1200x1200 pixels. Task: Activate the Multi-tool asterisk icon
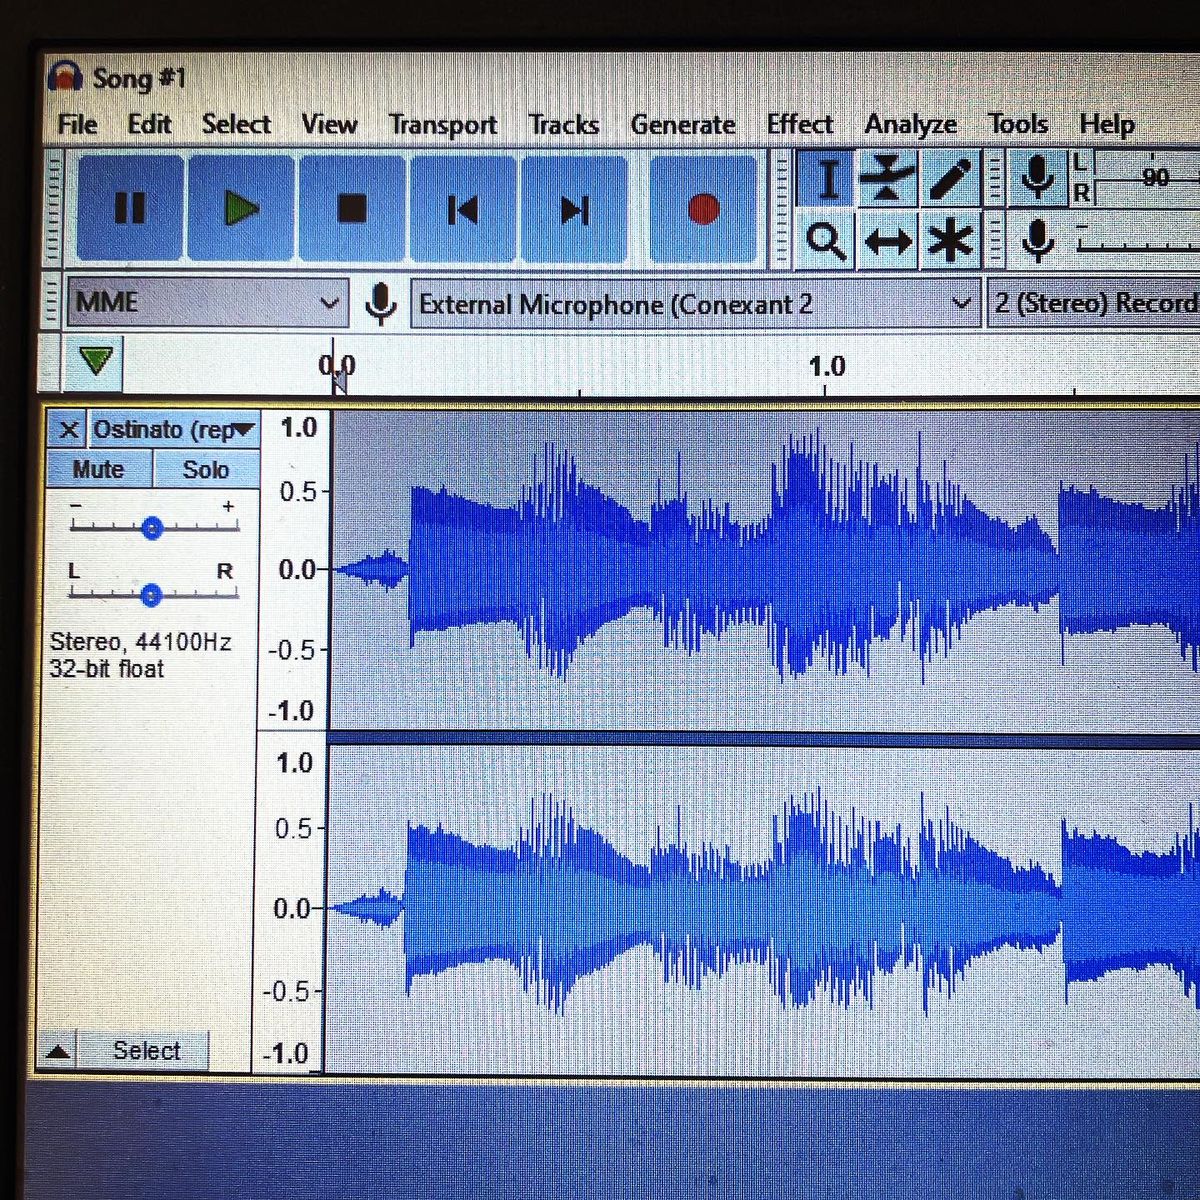950,241
